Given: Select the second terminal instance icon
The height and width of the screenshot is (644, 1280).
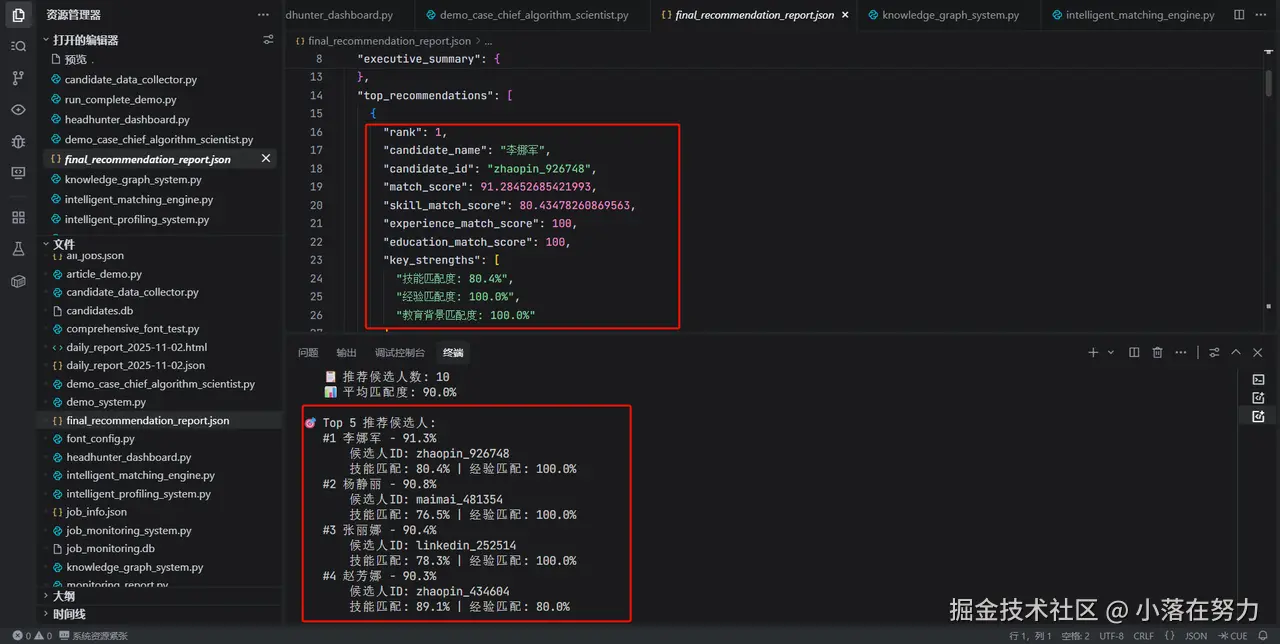Looking at the screenshot, I should [x=1258, y=398].
